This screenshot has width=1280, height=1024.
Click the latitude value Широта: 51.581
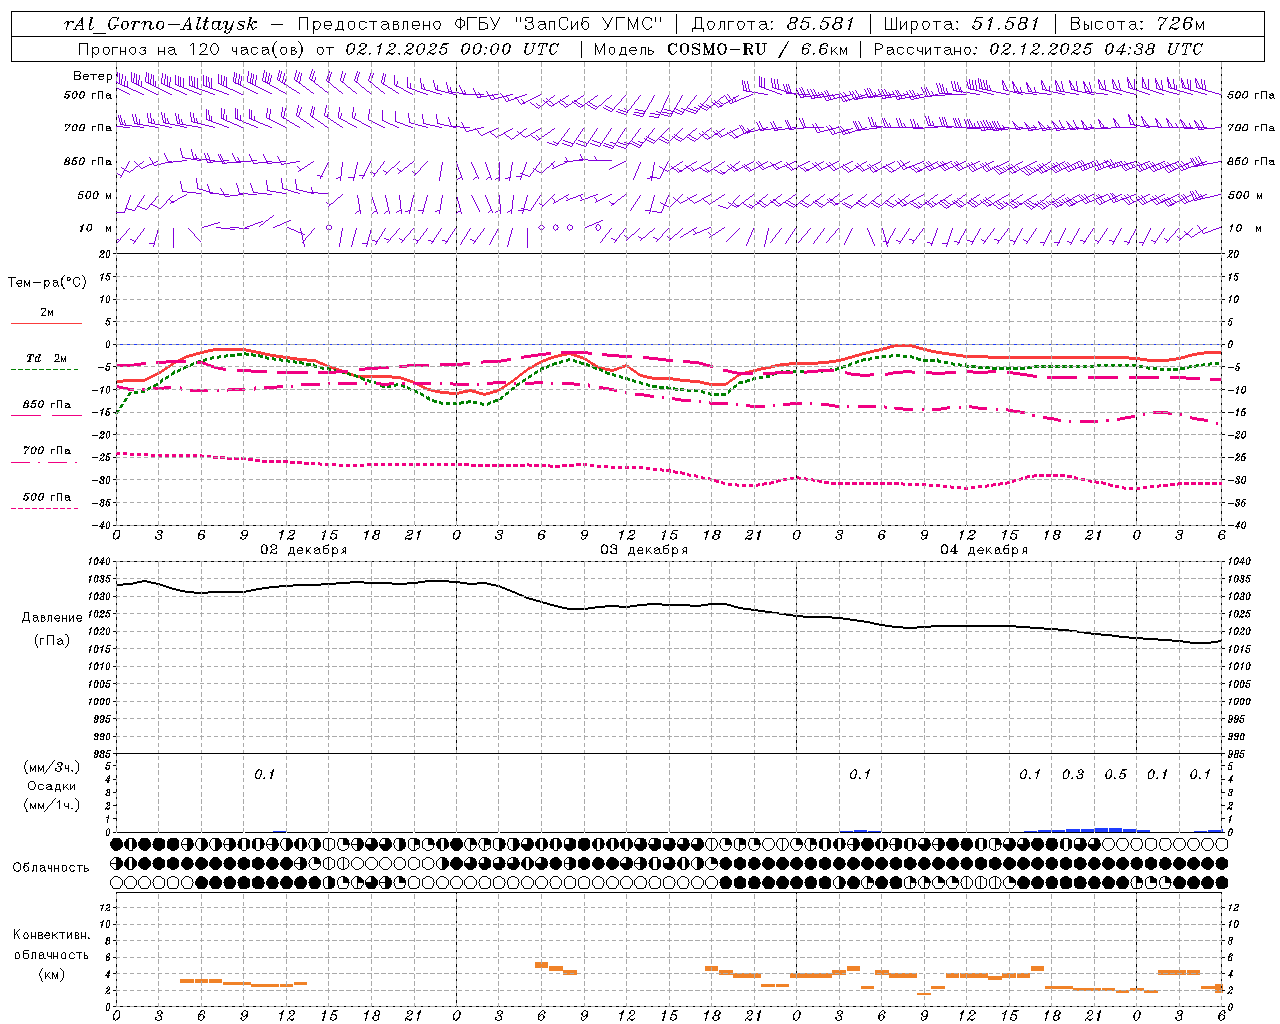coord(961,24)
